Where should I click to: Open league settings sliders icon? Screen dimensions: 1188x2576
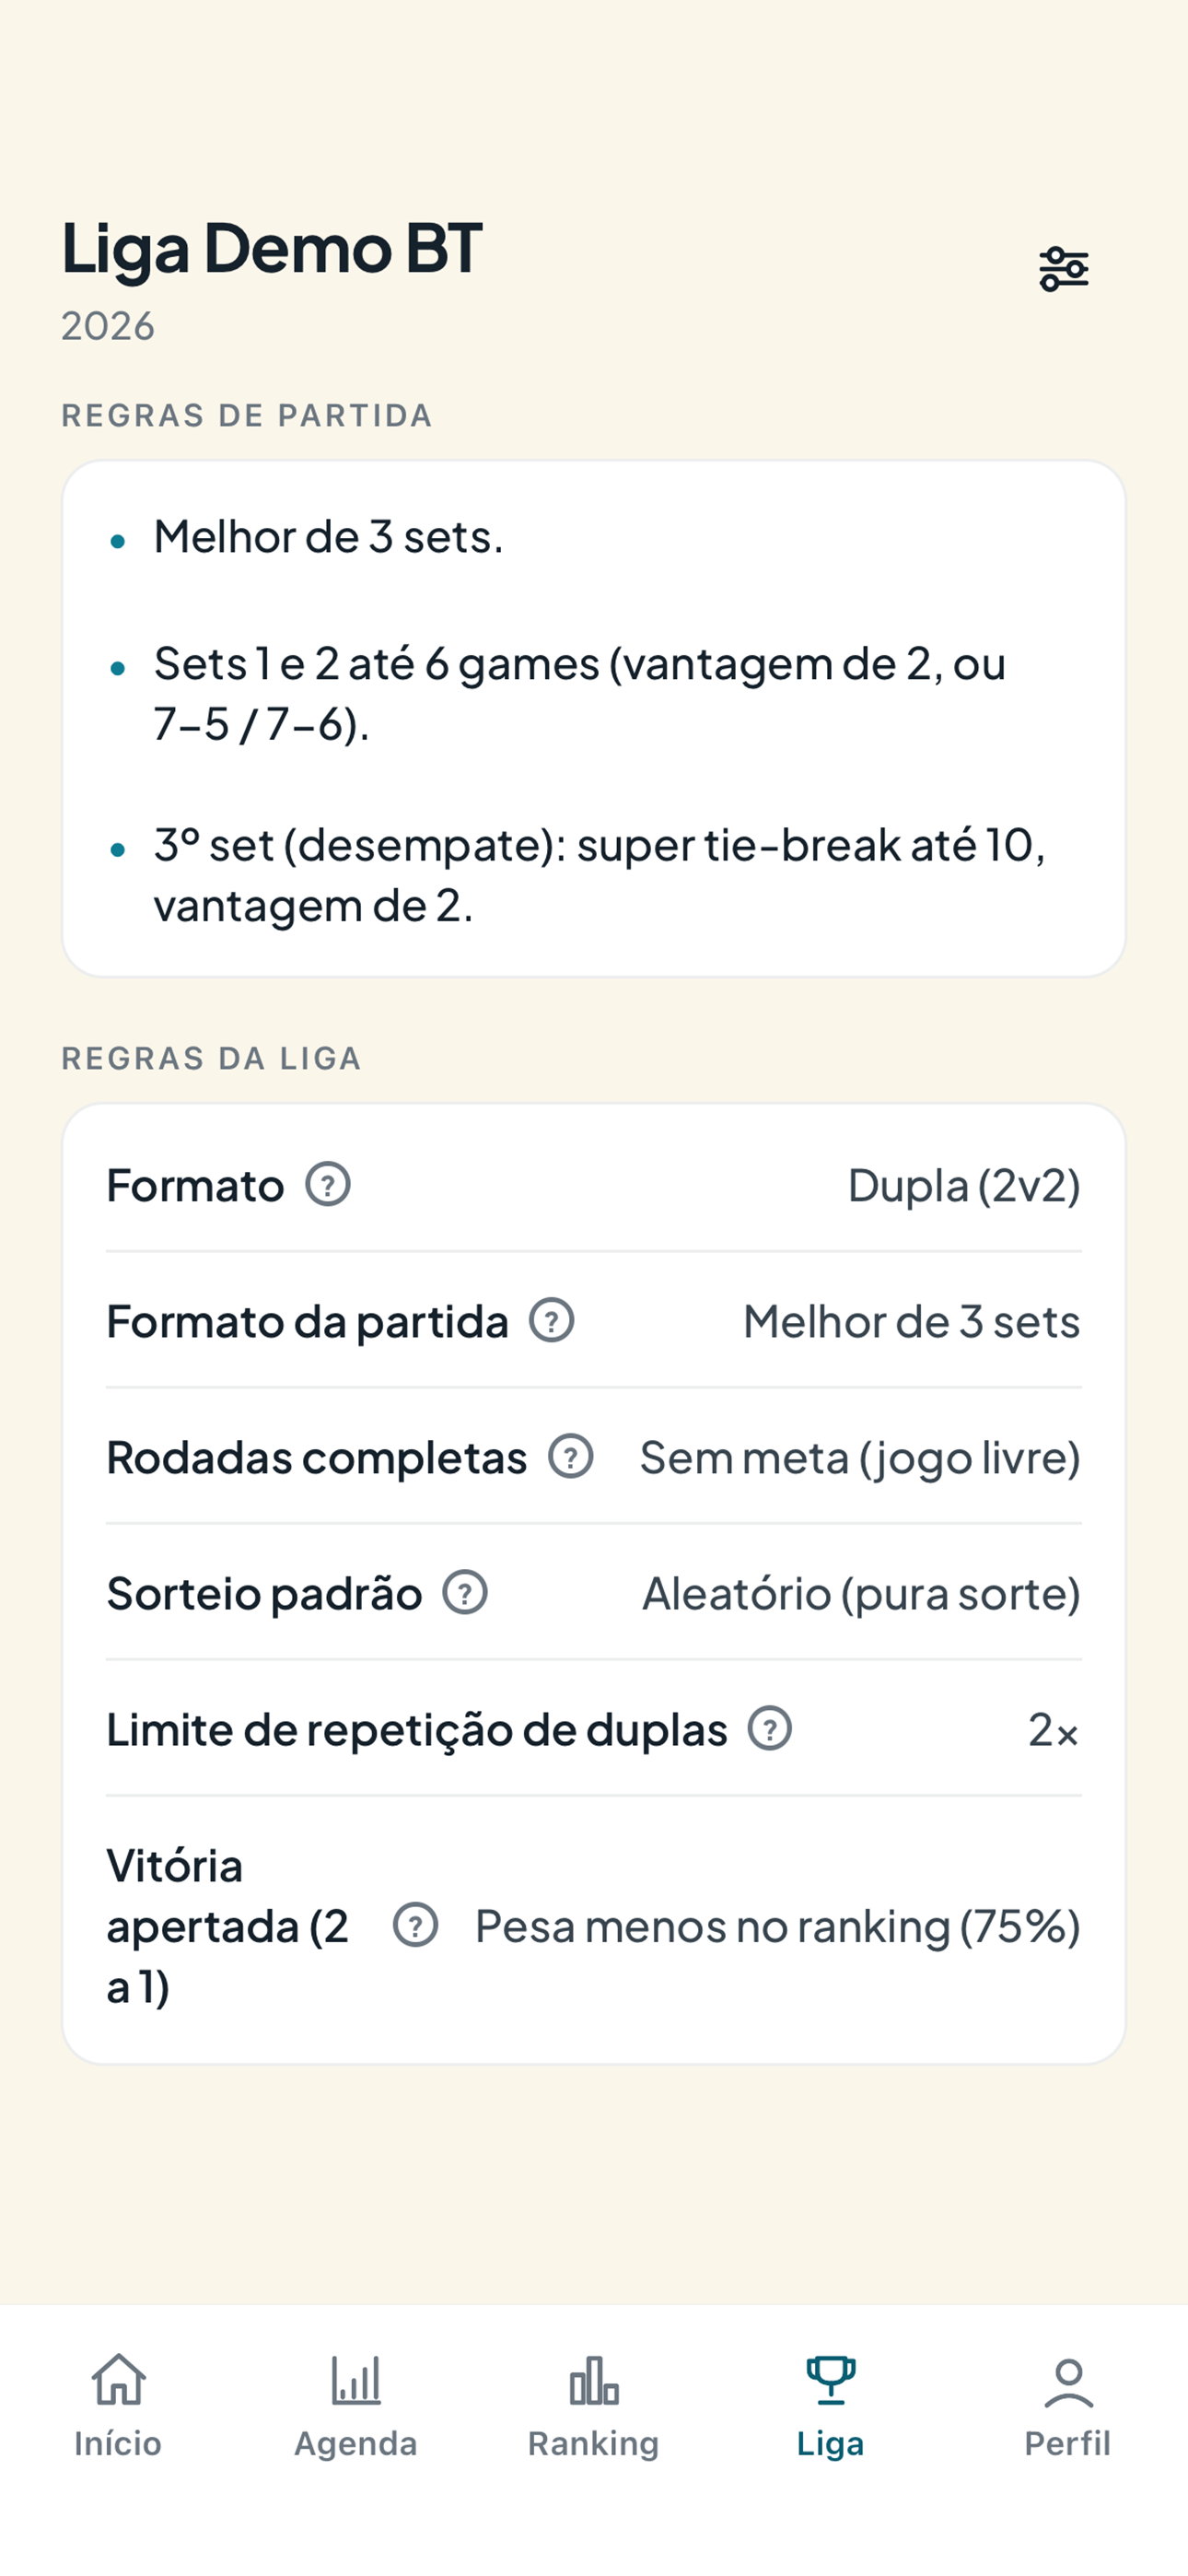click(1063, 269)
